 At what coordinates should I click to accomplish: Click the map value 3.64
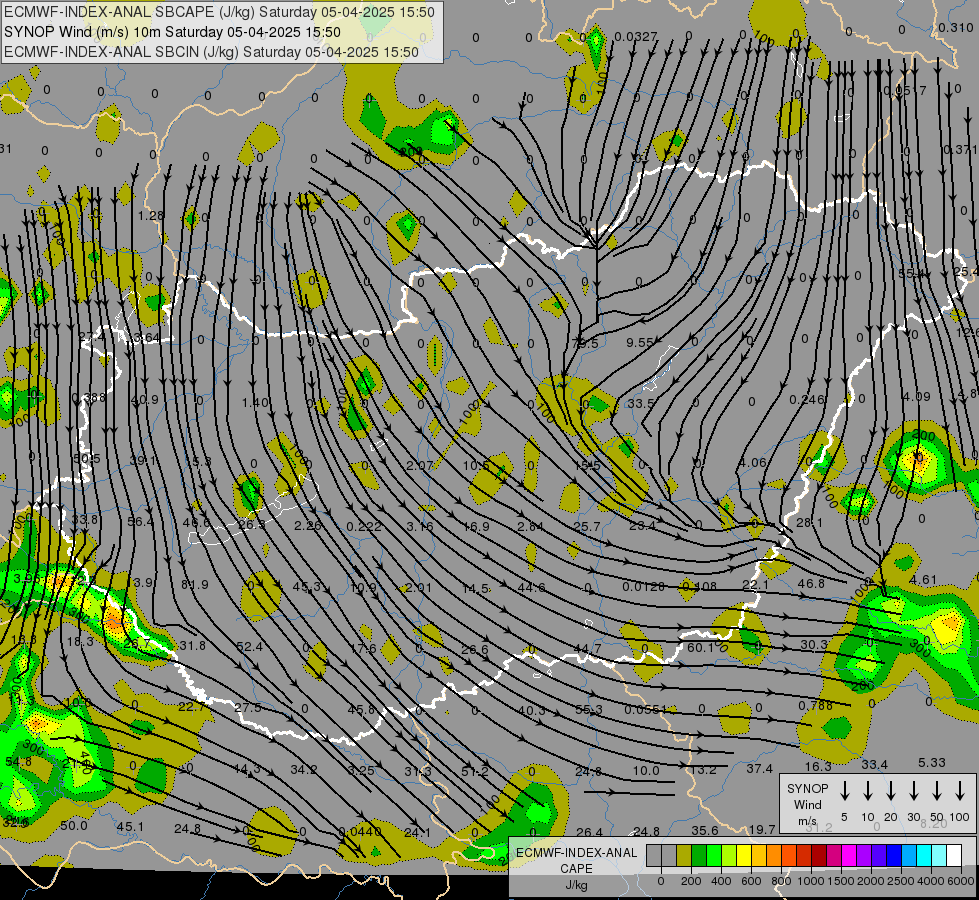tap(147, 338)
